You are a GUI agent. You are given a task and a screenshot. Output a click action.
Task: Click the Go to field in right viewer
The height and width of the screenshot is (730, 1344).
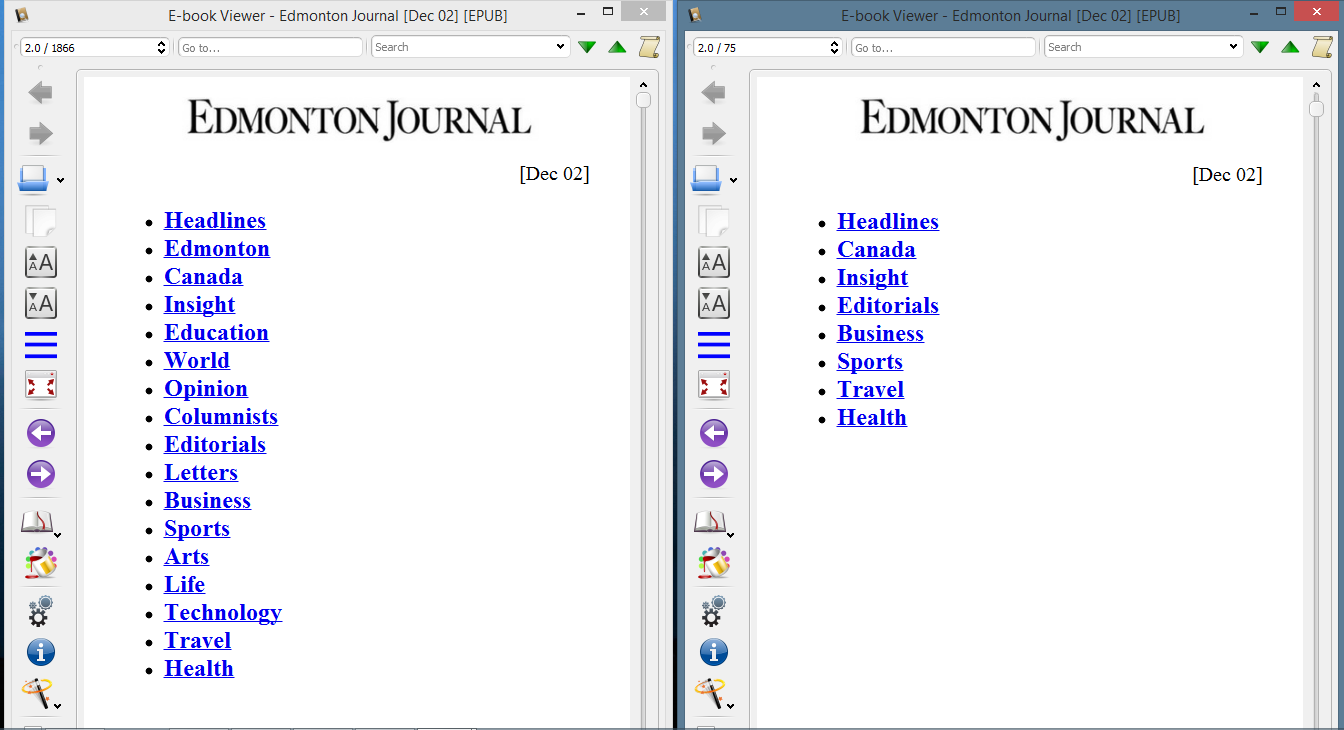point(943,47)
